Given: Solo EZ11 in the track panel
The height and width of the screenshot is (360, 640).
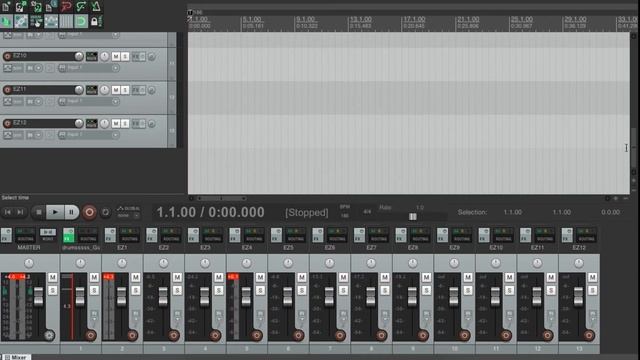Looking at the screenshot, I should tap(125, 90).
